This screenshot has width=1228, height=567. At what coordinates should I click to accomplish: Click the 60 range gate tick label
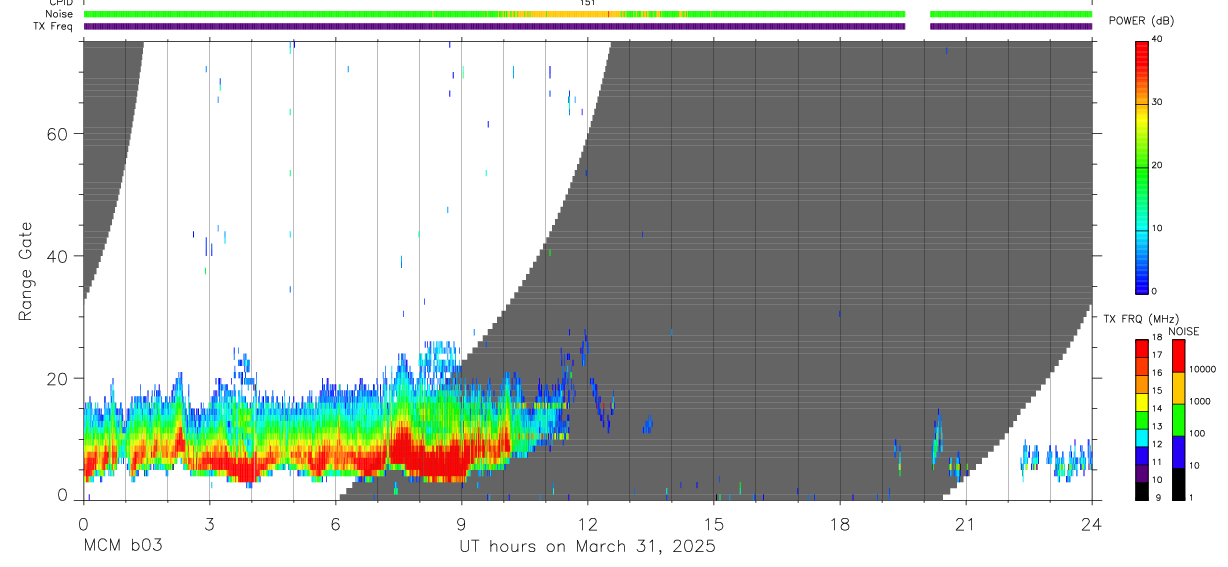tap(55, 134)
